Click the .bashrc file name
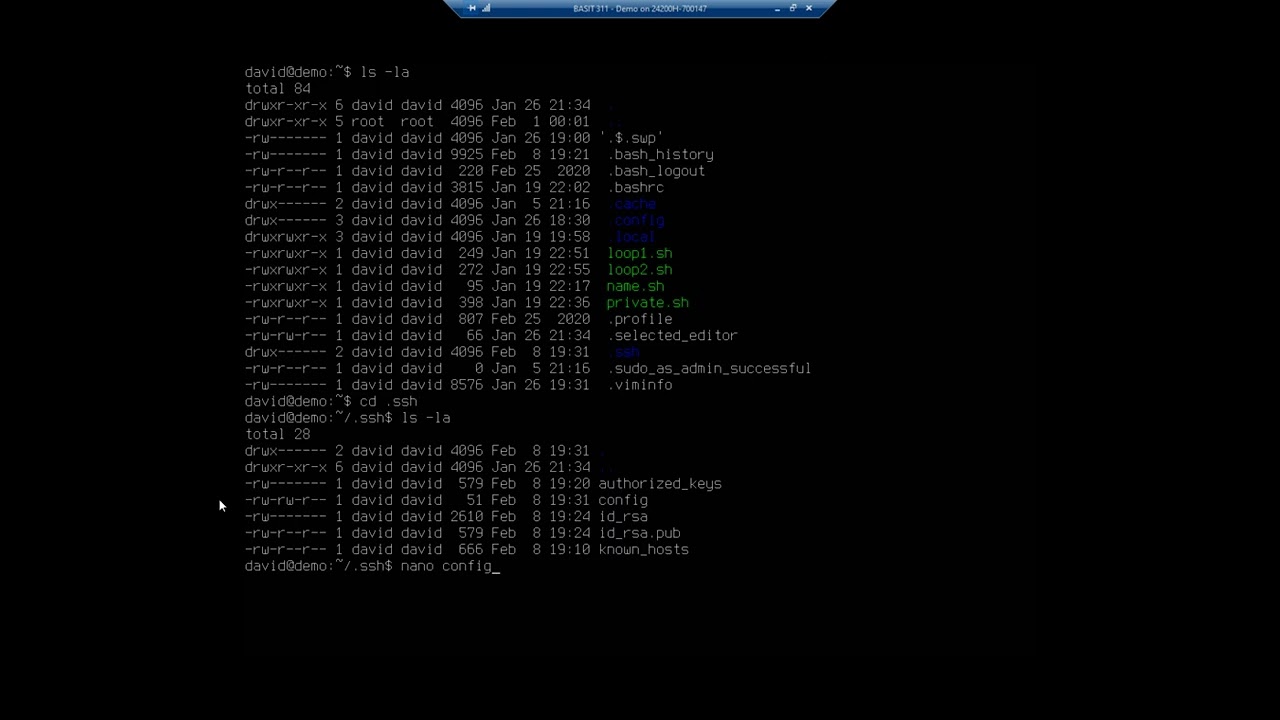Screen dimensions: 1280x720 coord(635,187)
